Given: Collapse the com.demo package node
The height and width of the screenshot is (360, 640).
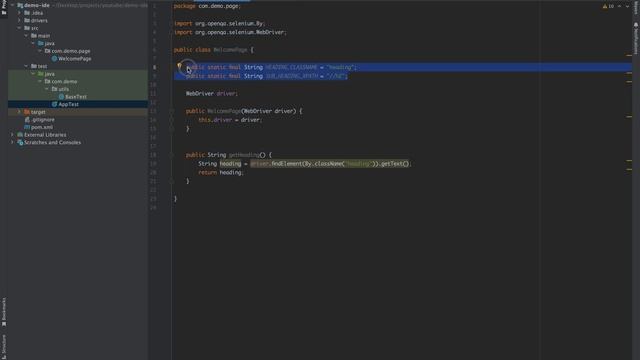Looking at the screenshot, I should click(x=40, y=82).
